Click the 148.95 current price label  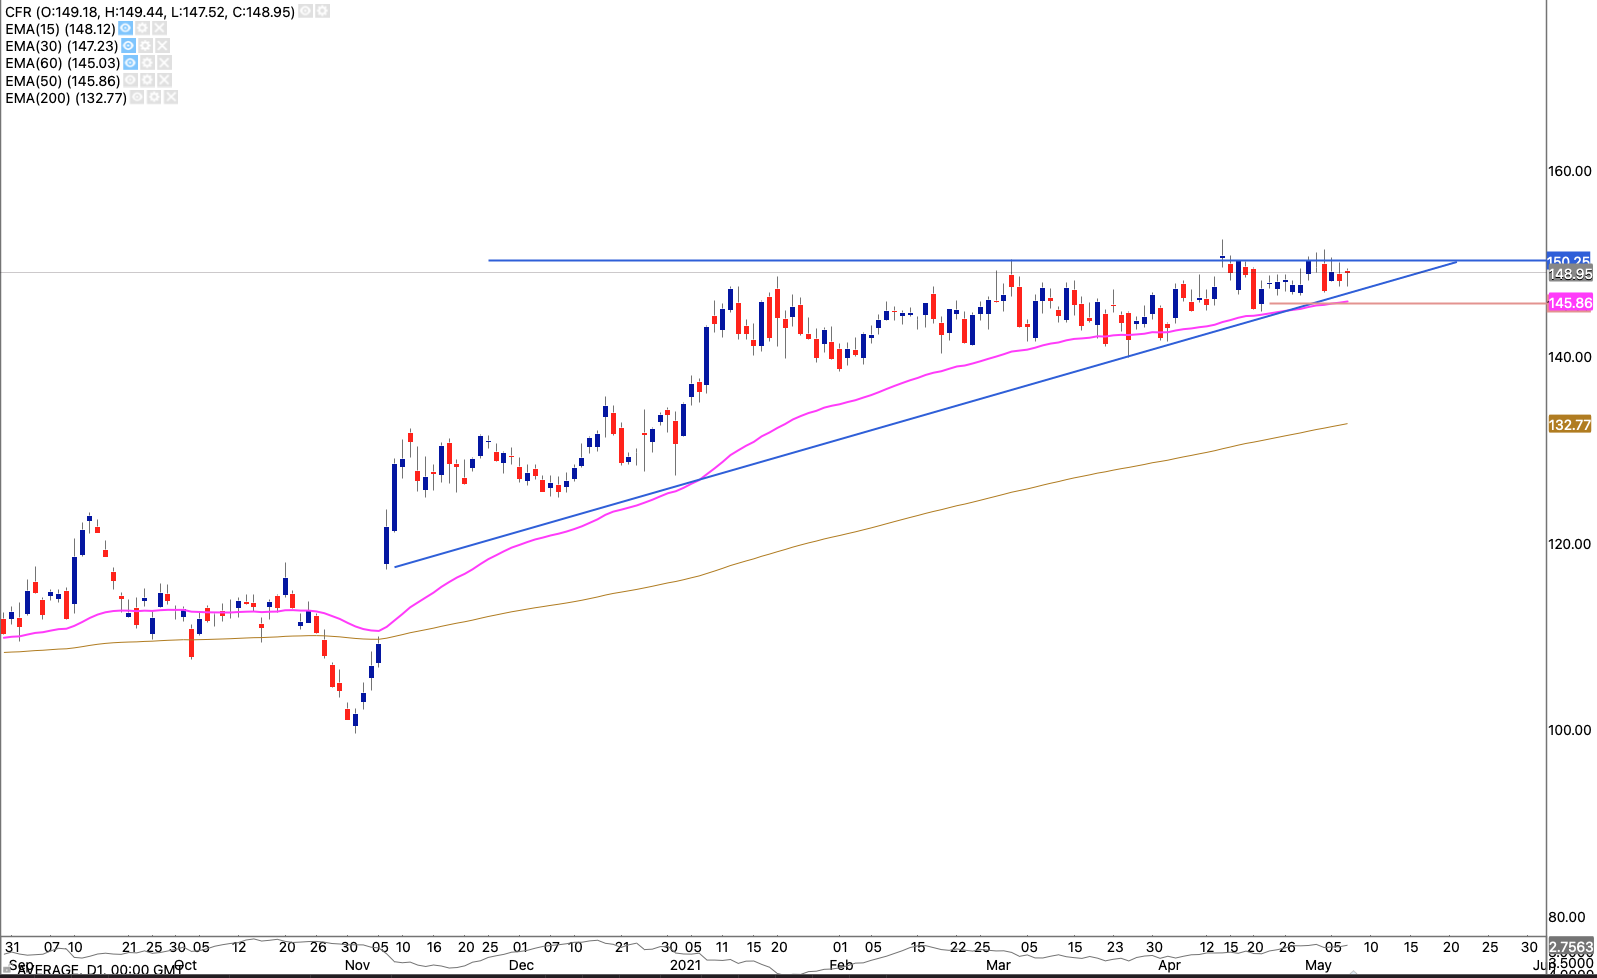1569,274
